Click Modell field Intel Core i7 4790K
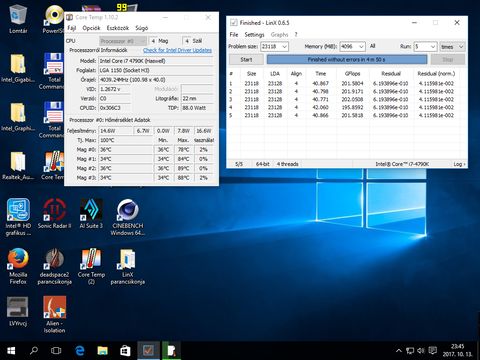This screenshot has height=360, width=480. pyautogui.click(x=156, y=61)
